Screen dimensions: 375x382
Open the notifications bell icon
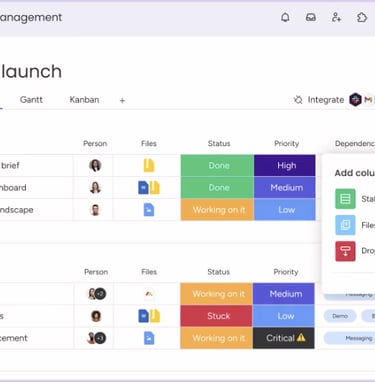coord(285,17)
